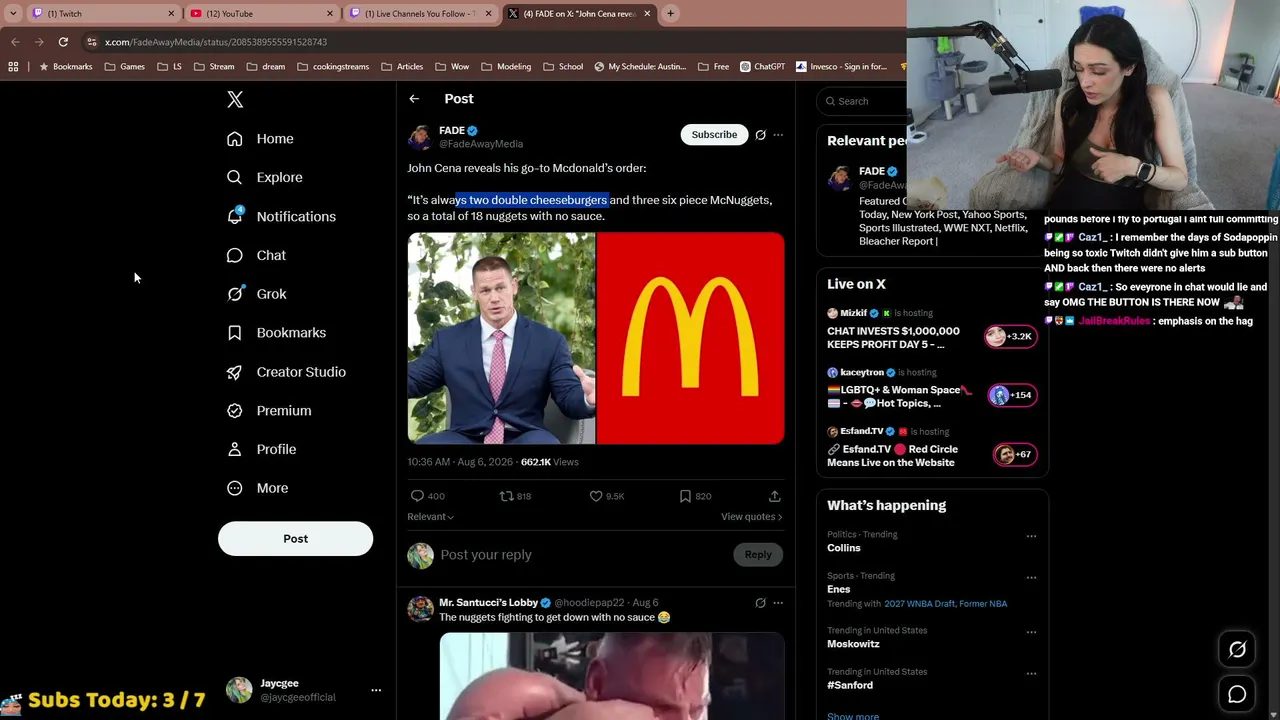Open the Games bookmarks folder

click(125, 67)
